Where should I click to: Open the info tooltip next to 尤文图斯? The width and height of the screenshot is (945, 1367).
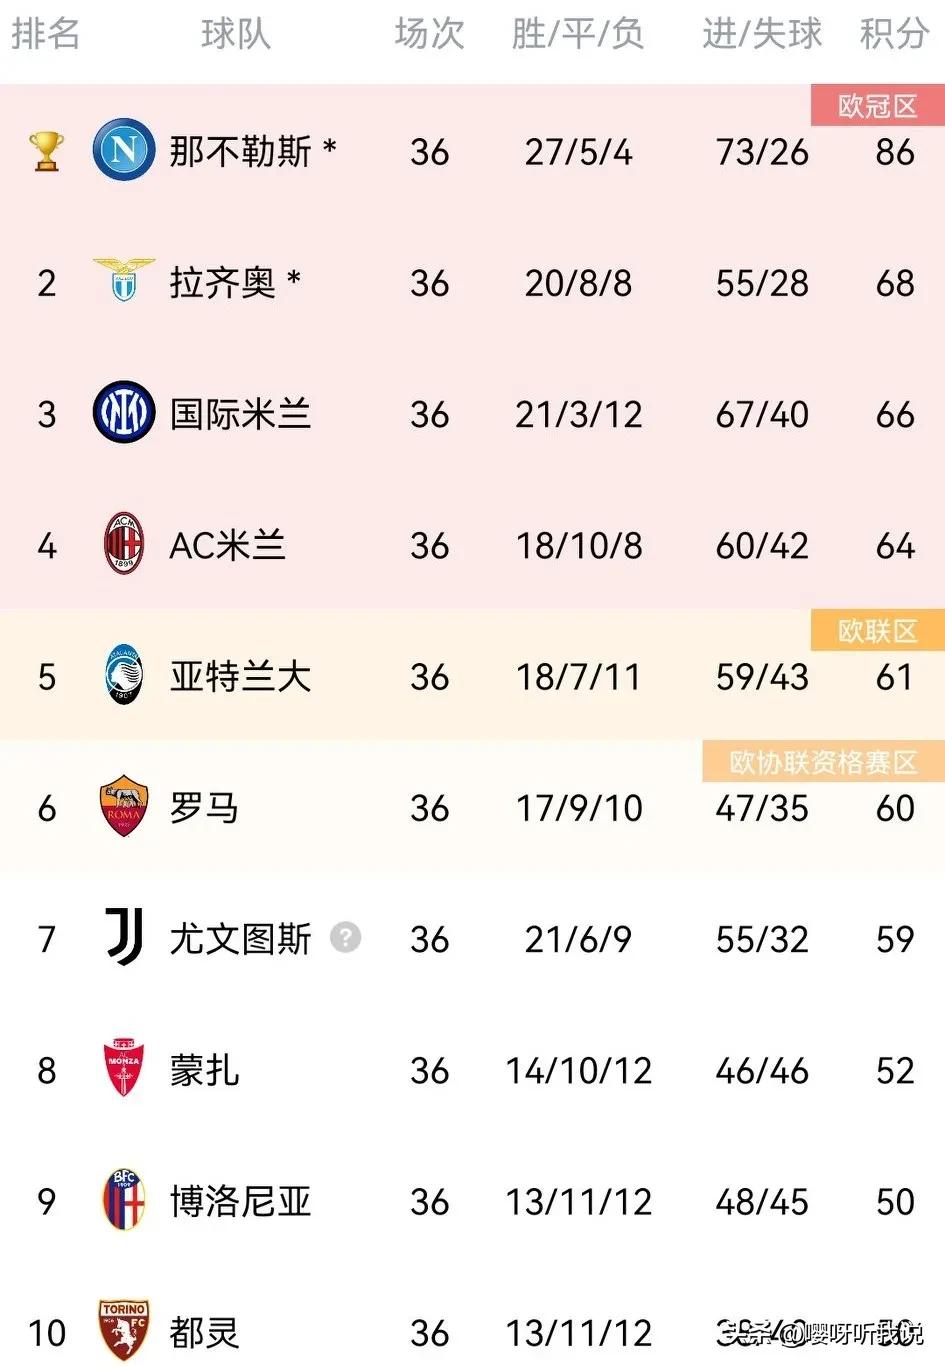(x=345, y=938)
